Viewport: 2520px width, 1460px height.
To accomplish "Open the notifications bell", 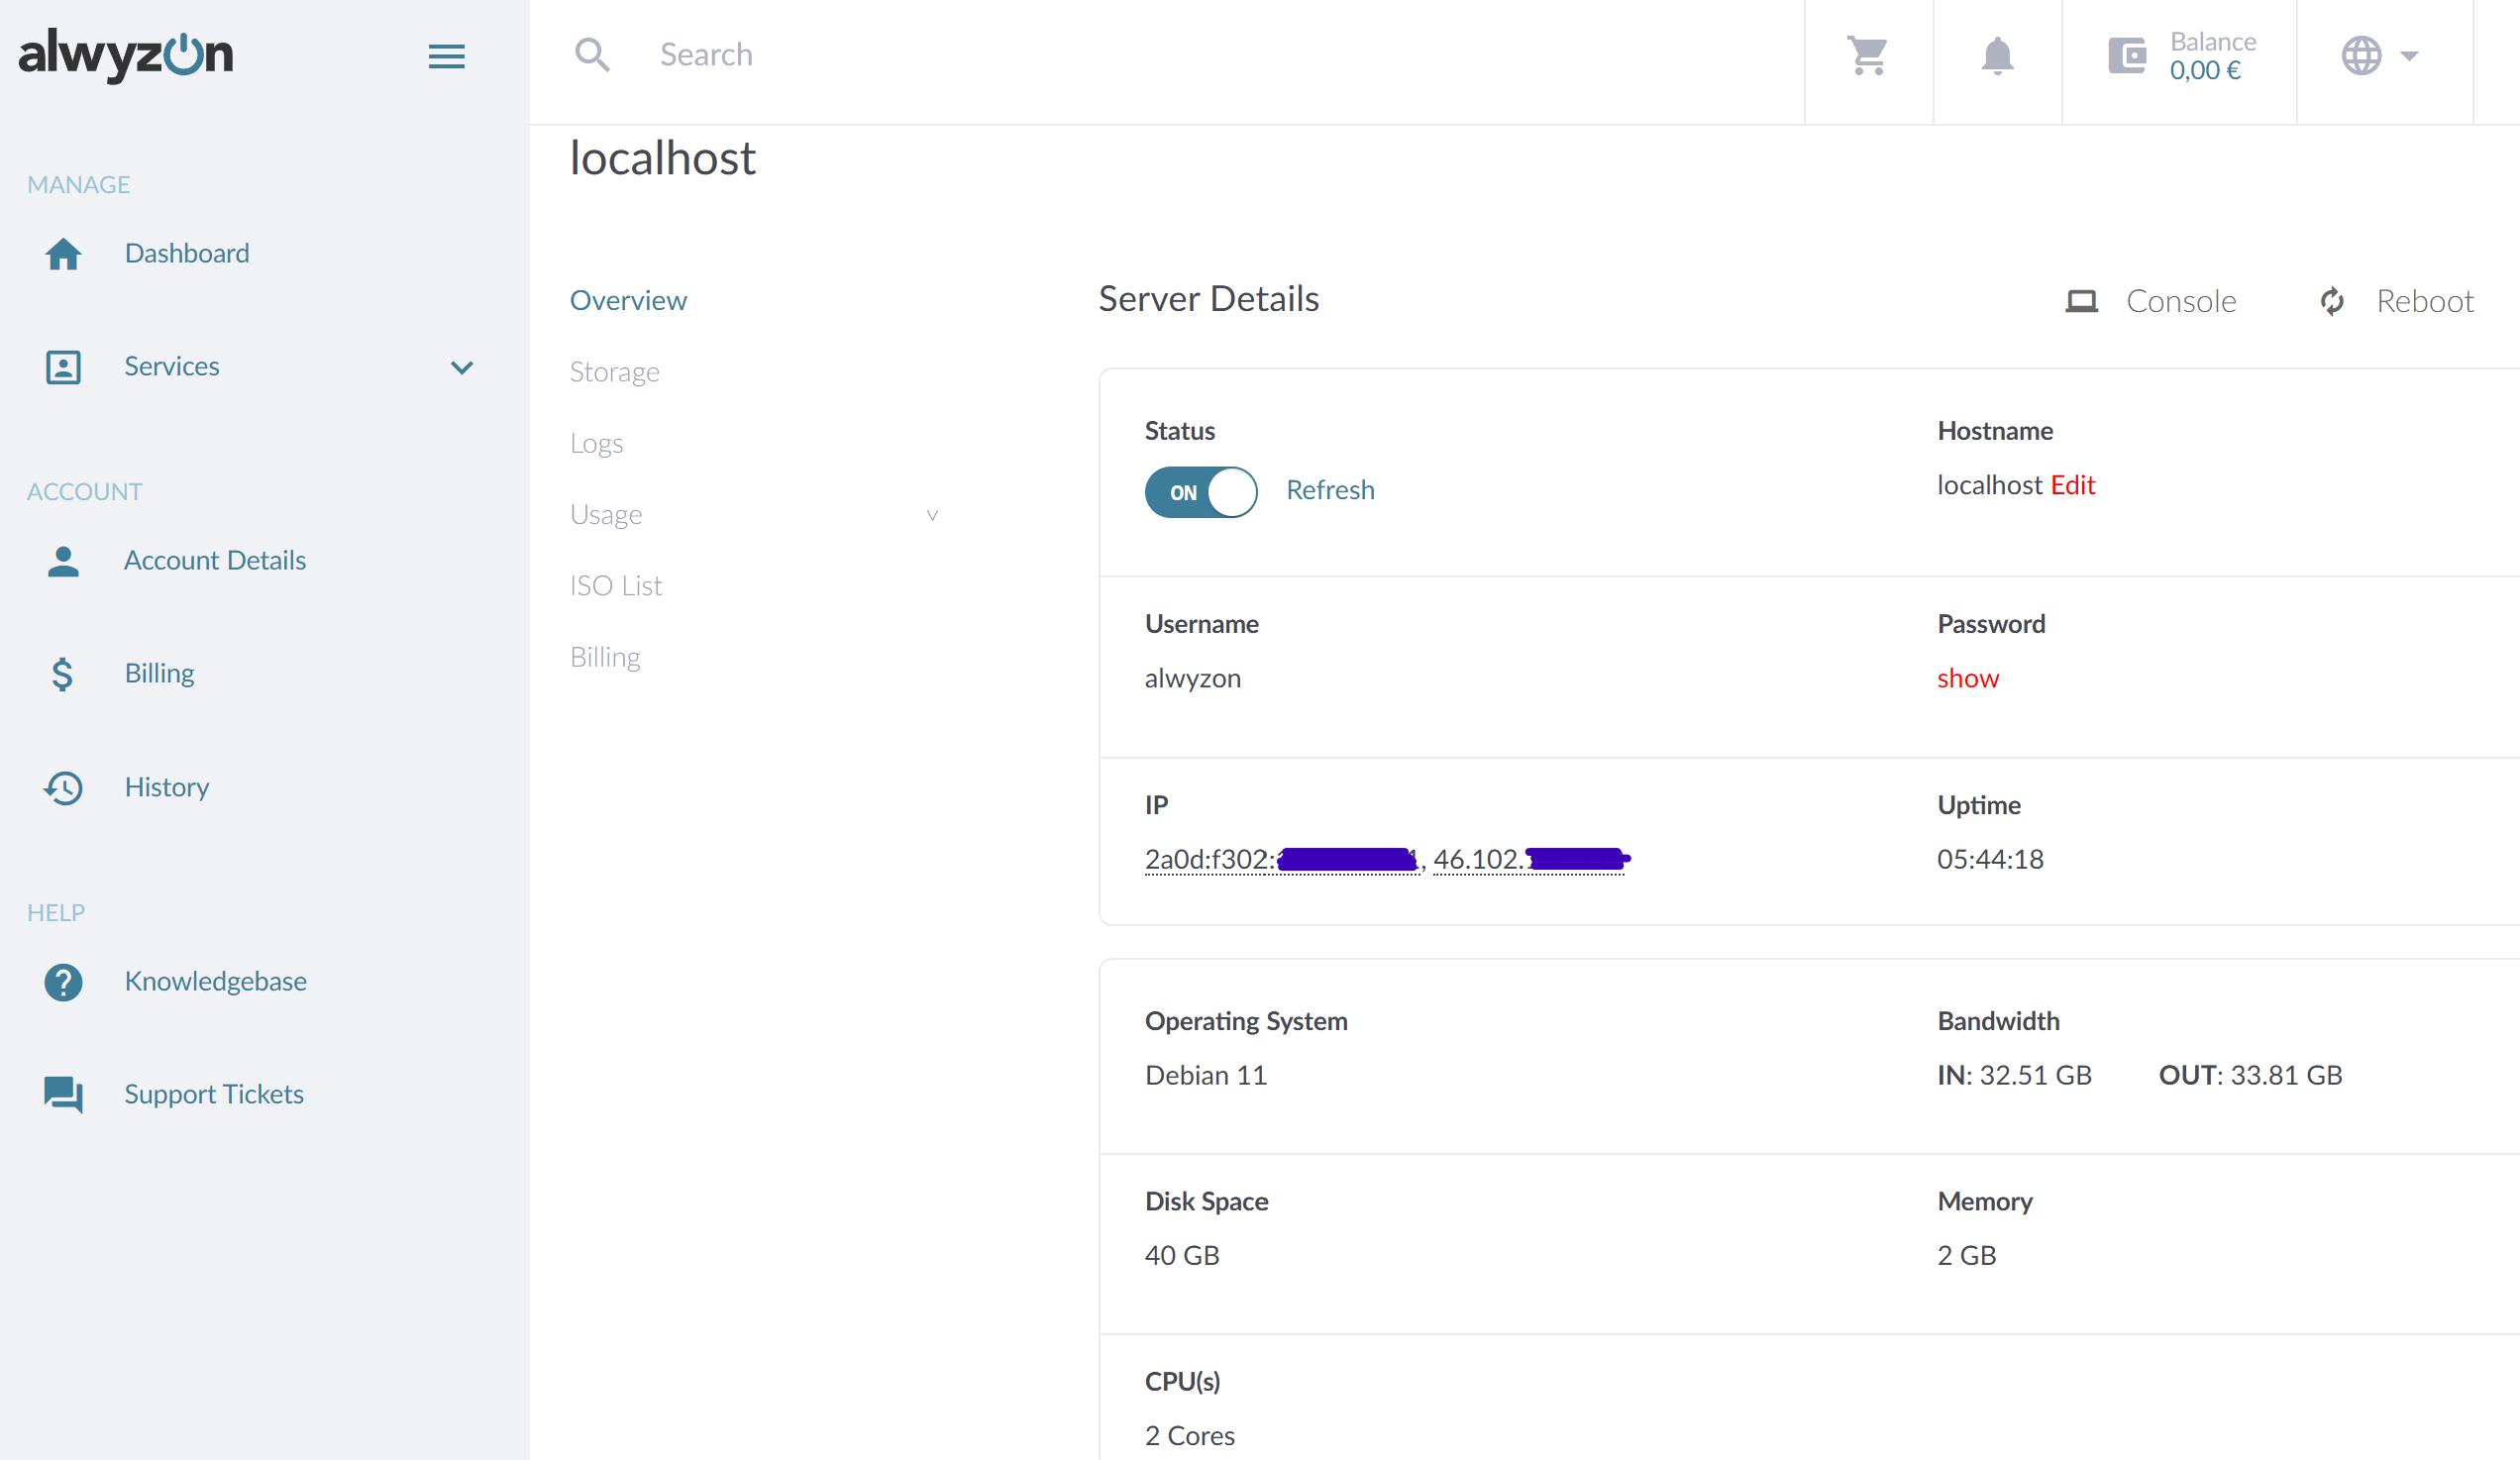I will click(x=1997, y=56).
